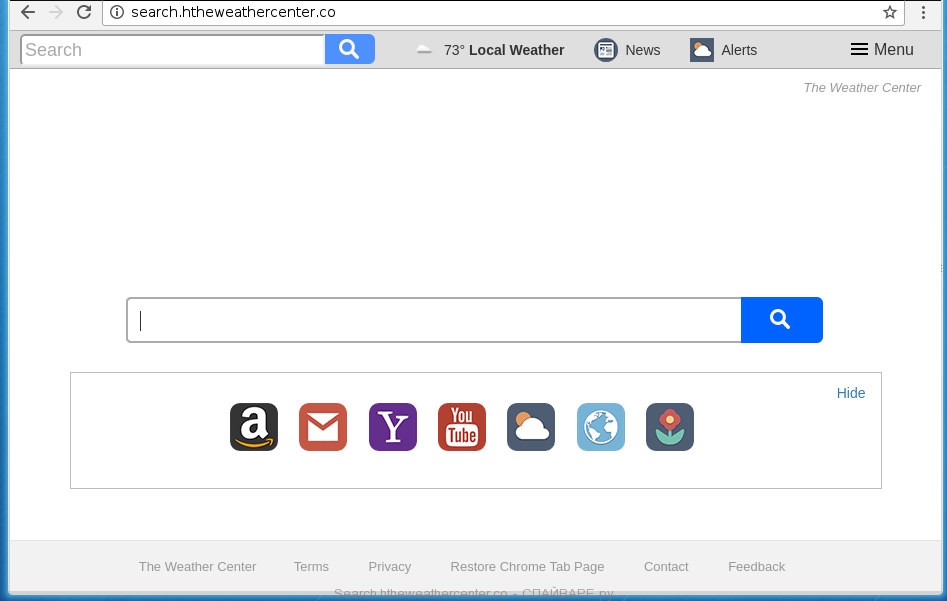
Task: Reload the page
Action: pyautogui.click(x=84, y=13)
